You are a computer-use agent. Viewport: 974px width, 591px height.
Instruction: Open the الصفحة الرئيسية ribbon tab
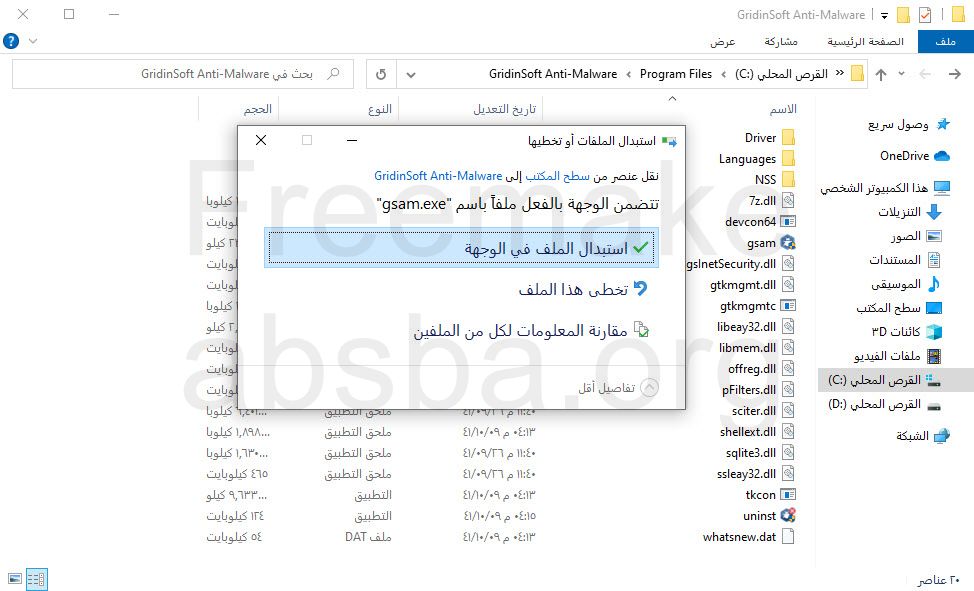coord(865,42)
